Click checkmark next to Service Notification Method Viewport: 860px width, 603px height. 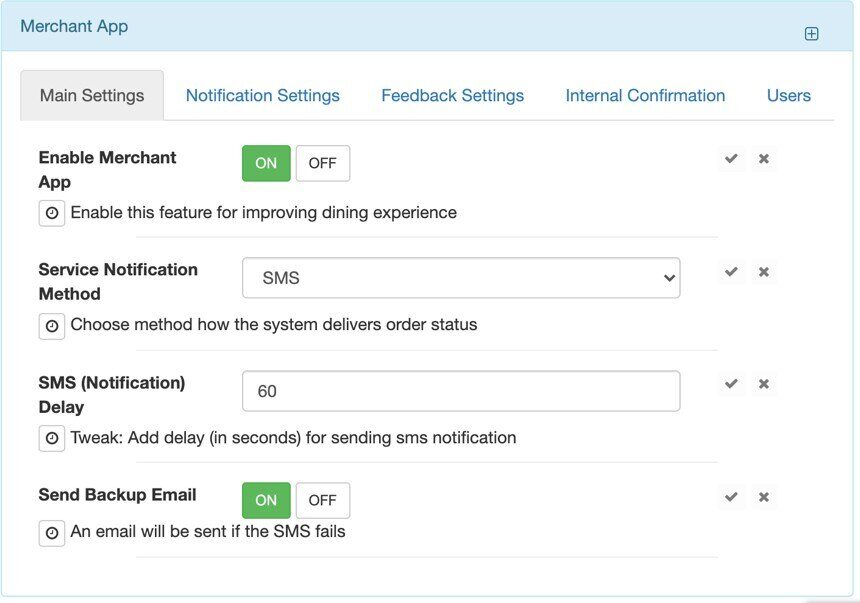coord(731,272)
